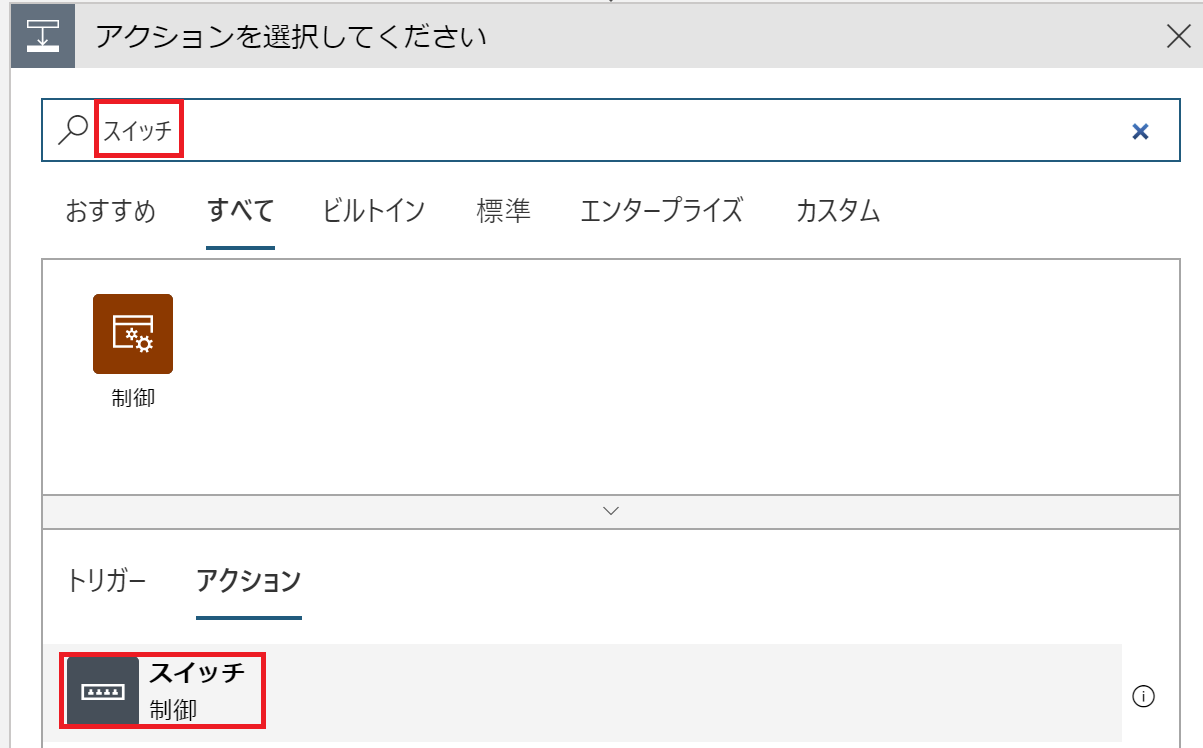Open the エンタープライズ tab
1203x748 pixels.
pos(661,211)
